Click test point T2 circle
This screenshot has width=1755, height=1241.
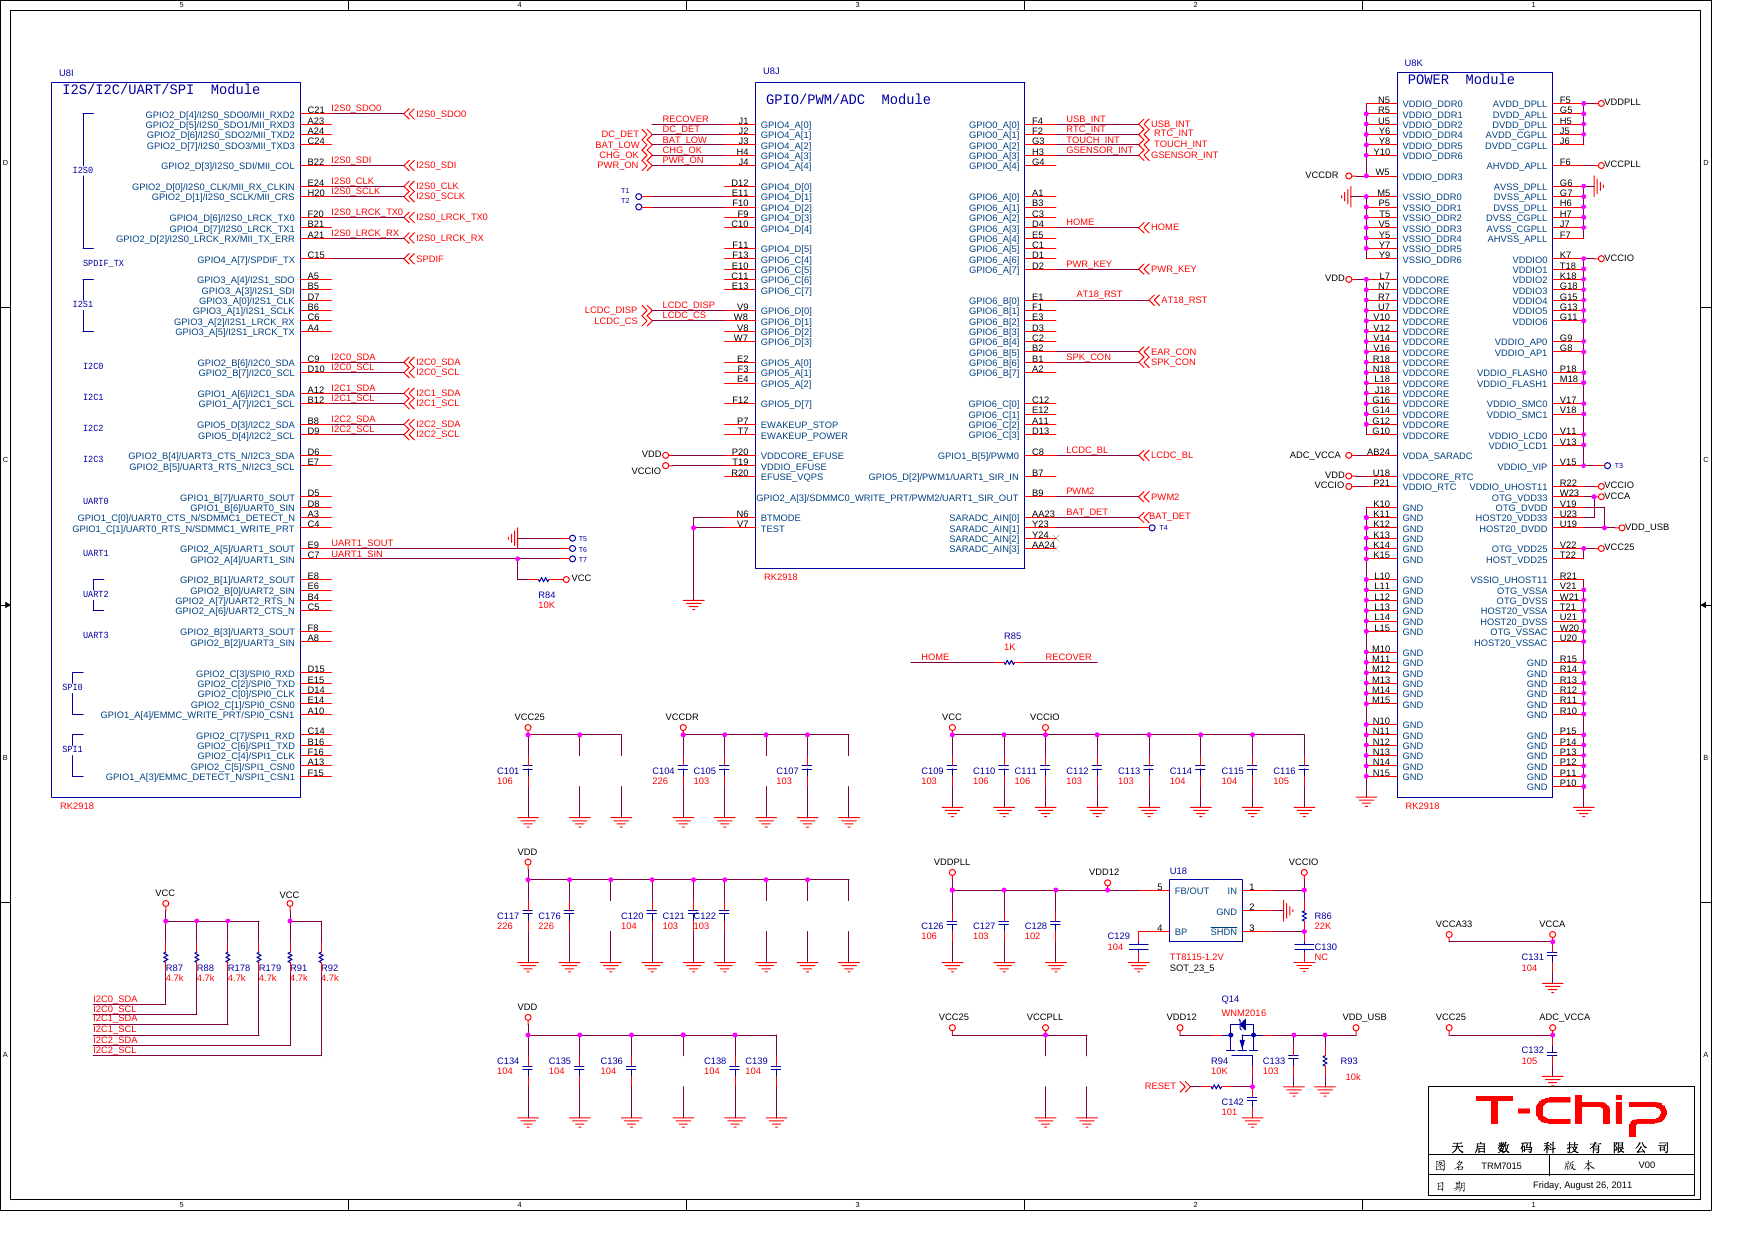pos(639,207)
